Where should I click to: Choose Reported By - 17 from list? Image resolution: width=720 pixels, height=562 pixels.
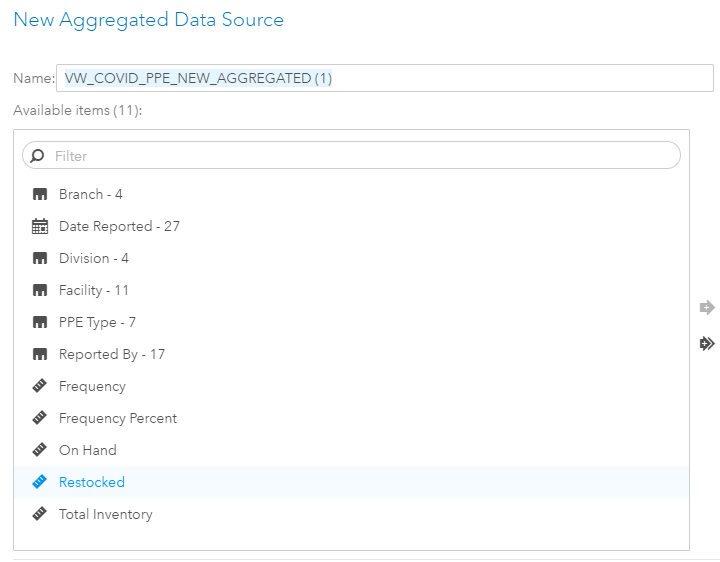tap(112, 354)
